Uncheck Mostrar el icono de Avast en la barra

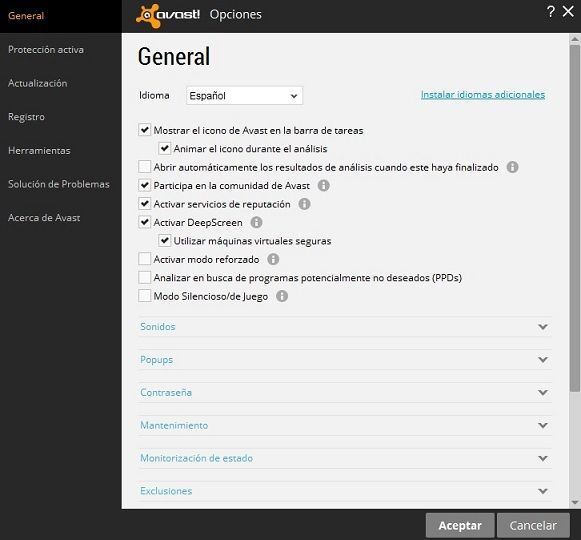point(145,130)
